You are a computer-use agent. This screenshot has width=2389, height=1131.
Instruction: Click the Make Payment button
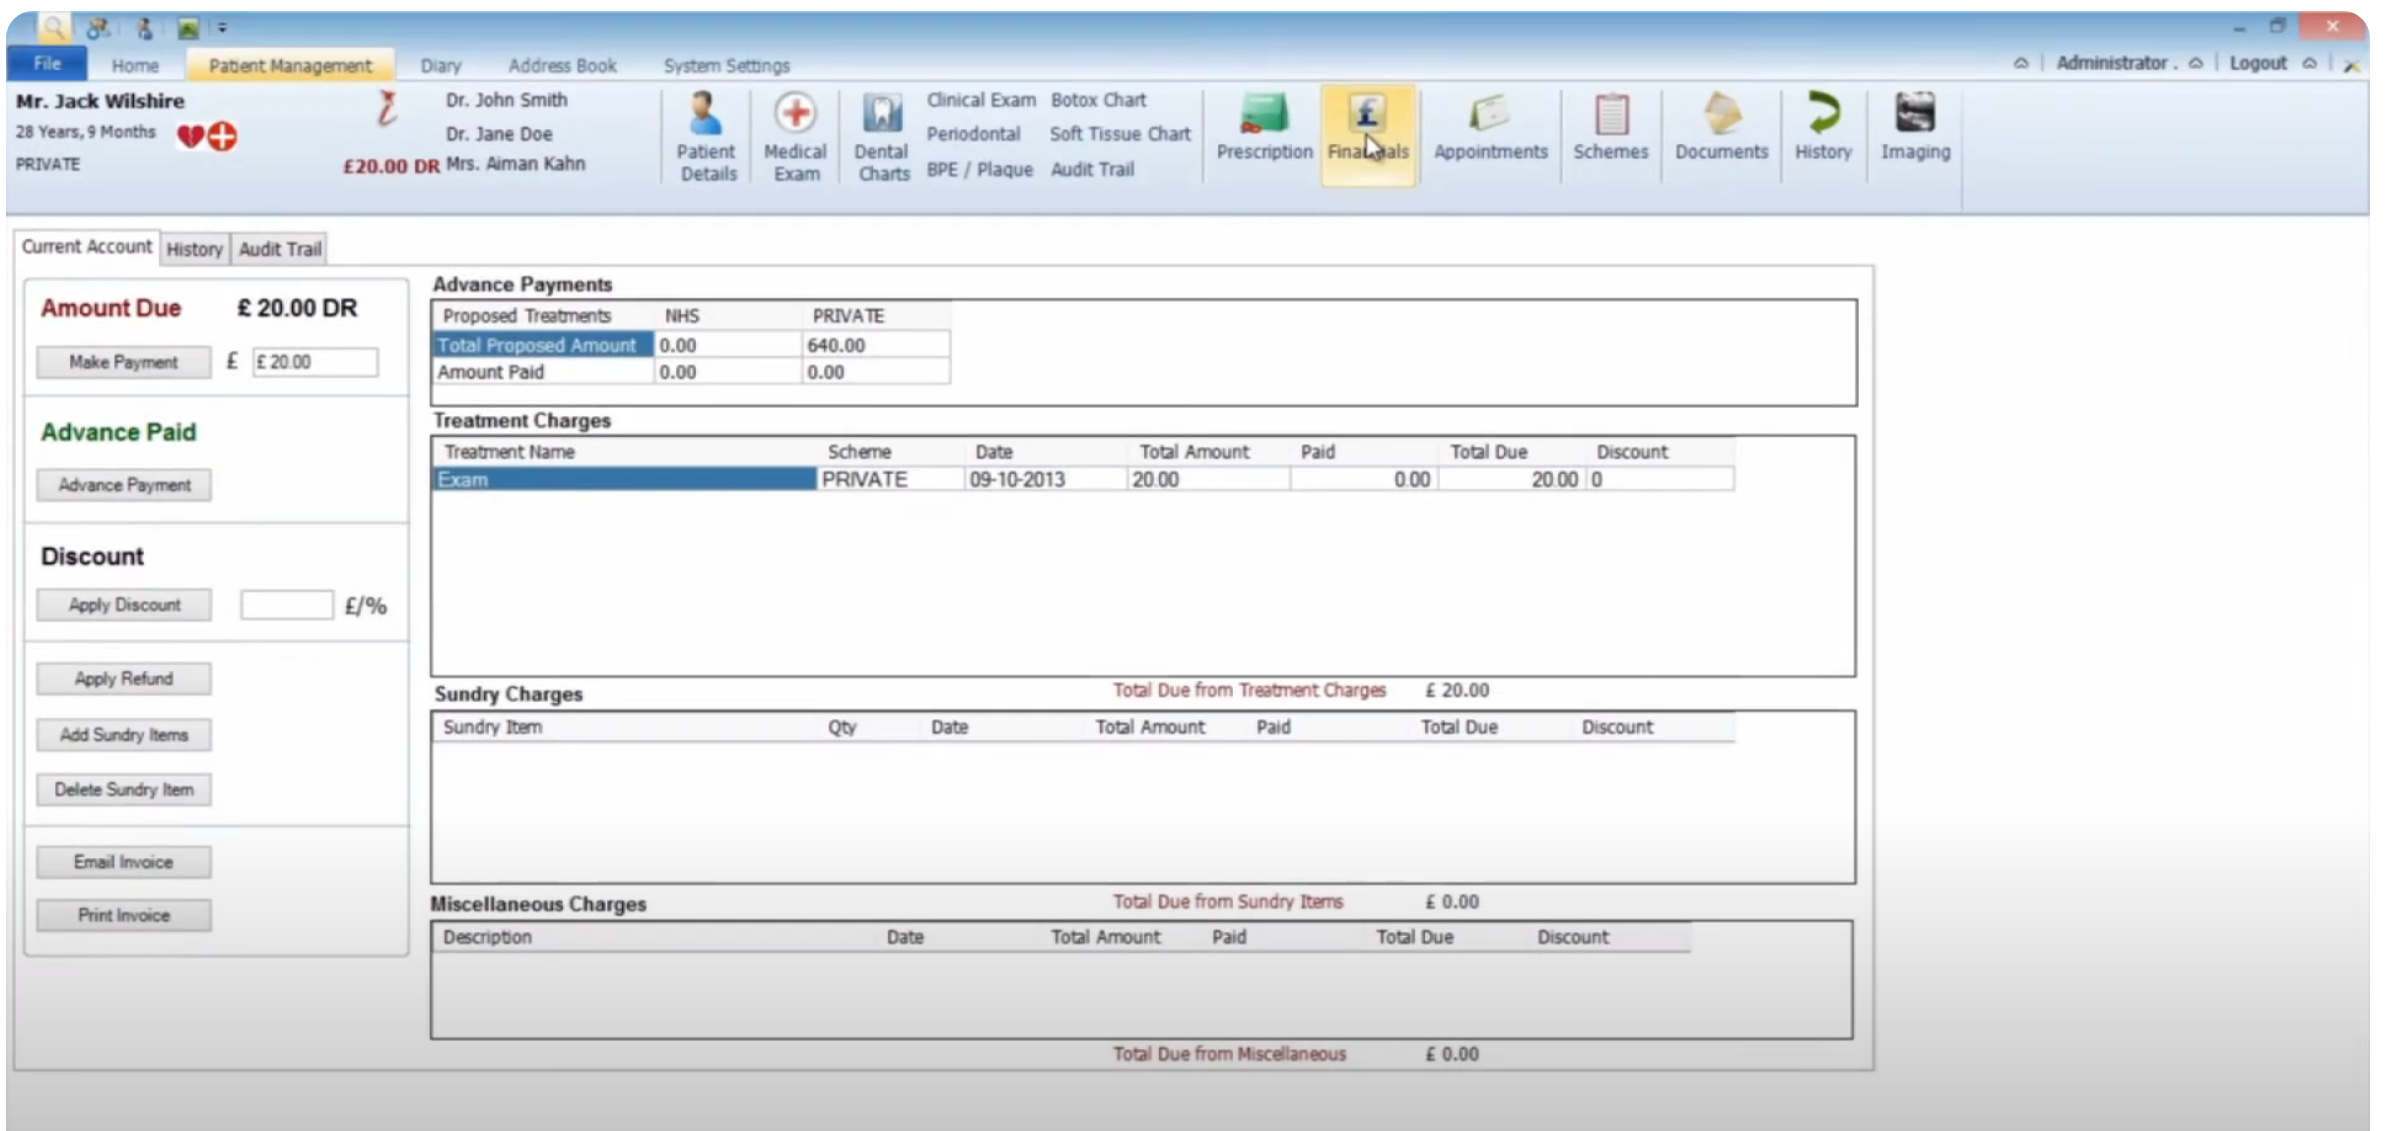tap(123, 362)
